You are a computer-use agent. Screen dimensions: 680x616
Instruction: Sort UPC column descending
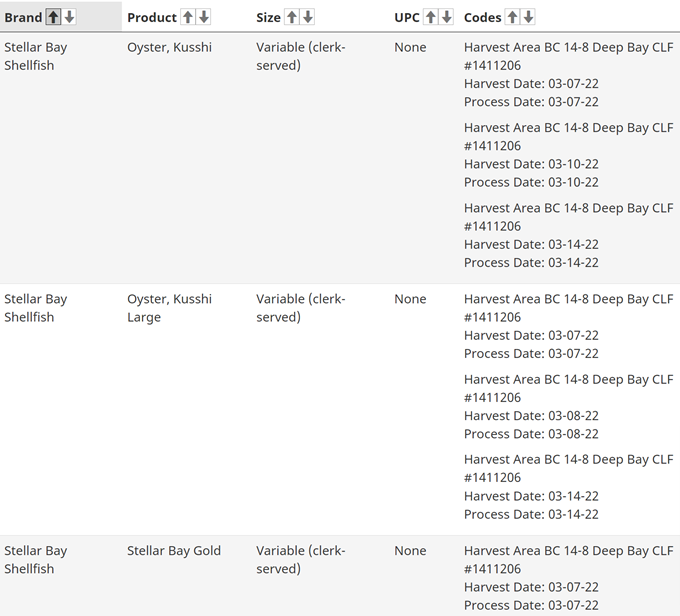(446, 17)
